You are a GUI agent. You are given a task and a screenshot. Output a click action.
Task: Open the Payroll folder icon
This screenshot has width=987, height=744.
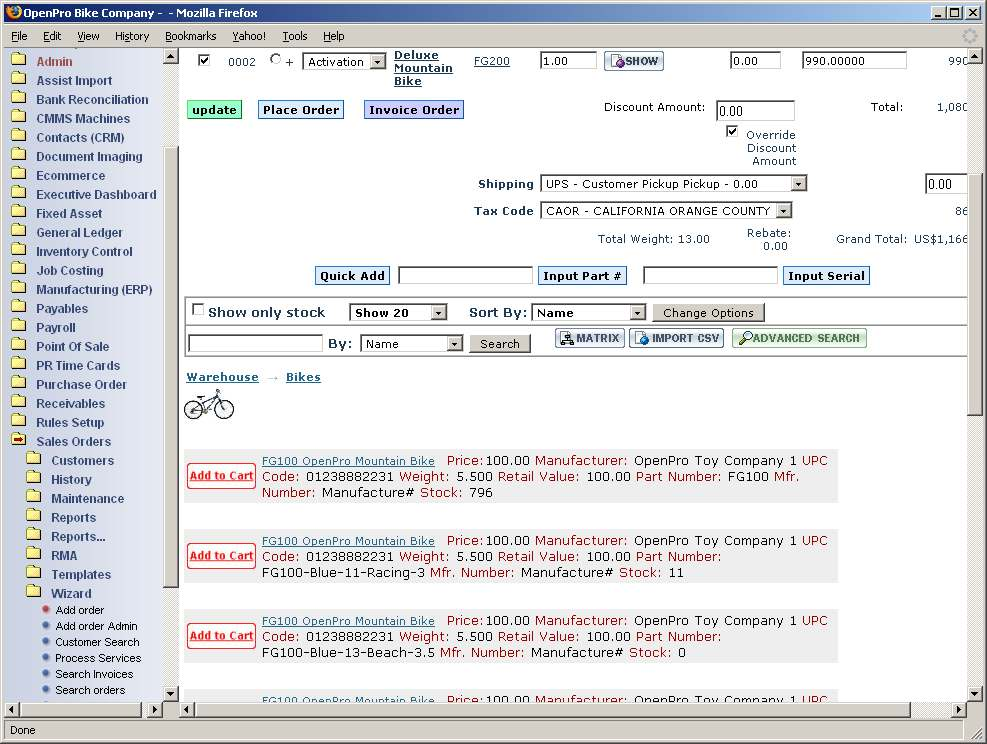[x=18, y=327]
